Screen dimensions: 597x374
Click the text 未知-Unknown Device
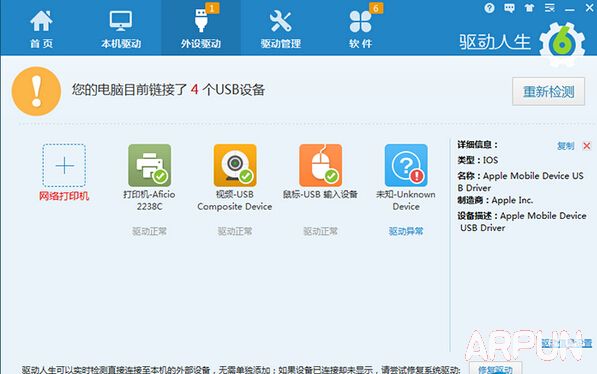[x=406, y=200]
